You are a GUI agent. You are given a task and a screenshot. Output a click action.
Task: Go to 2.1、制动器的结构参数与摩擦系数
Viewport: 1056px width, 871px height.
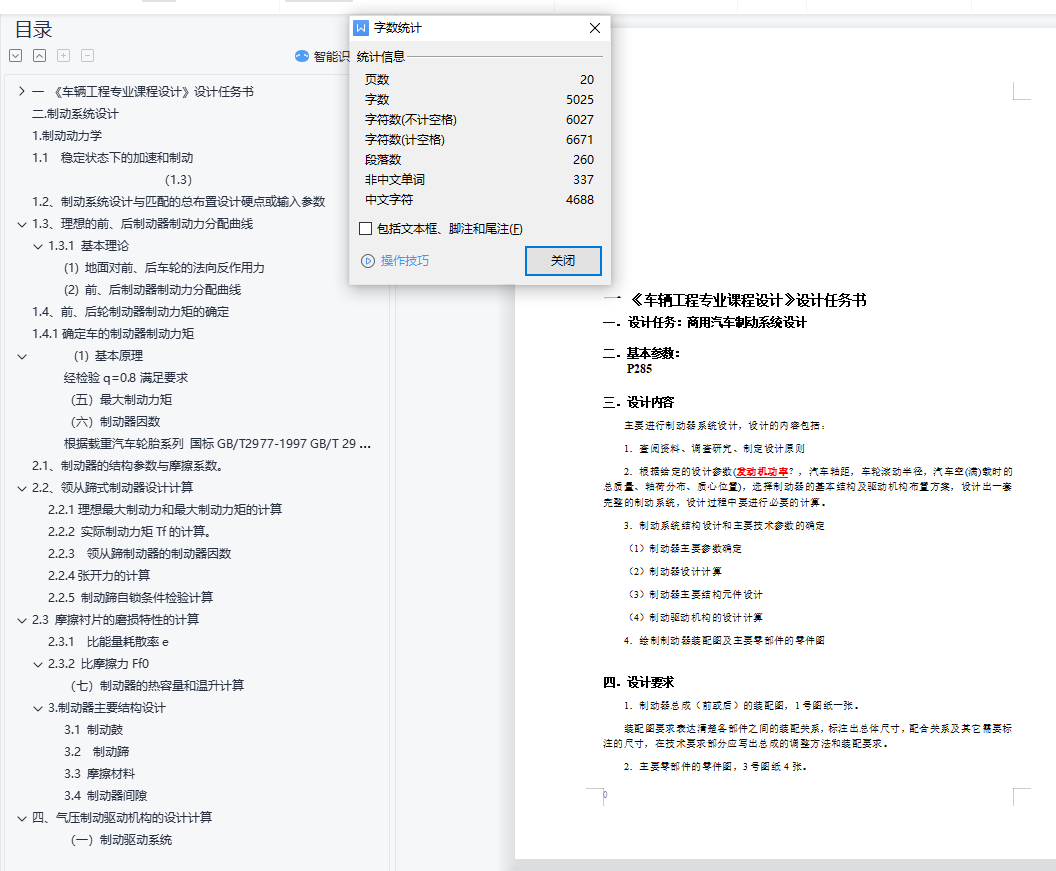click(128, 465)
